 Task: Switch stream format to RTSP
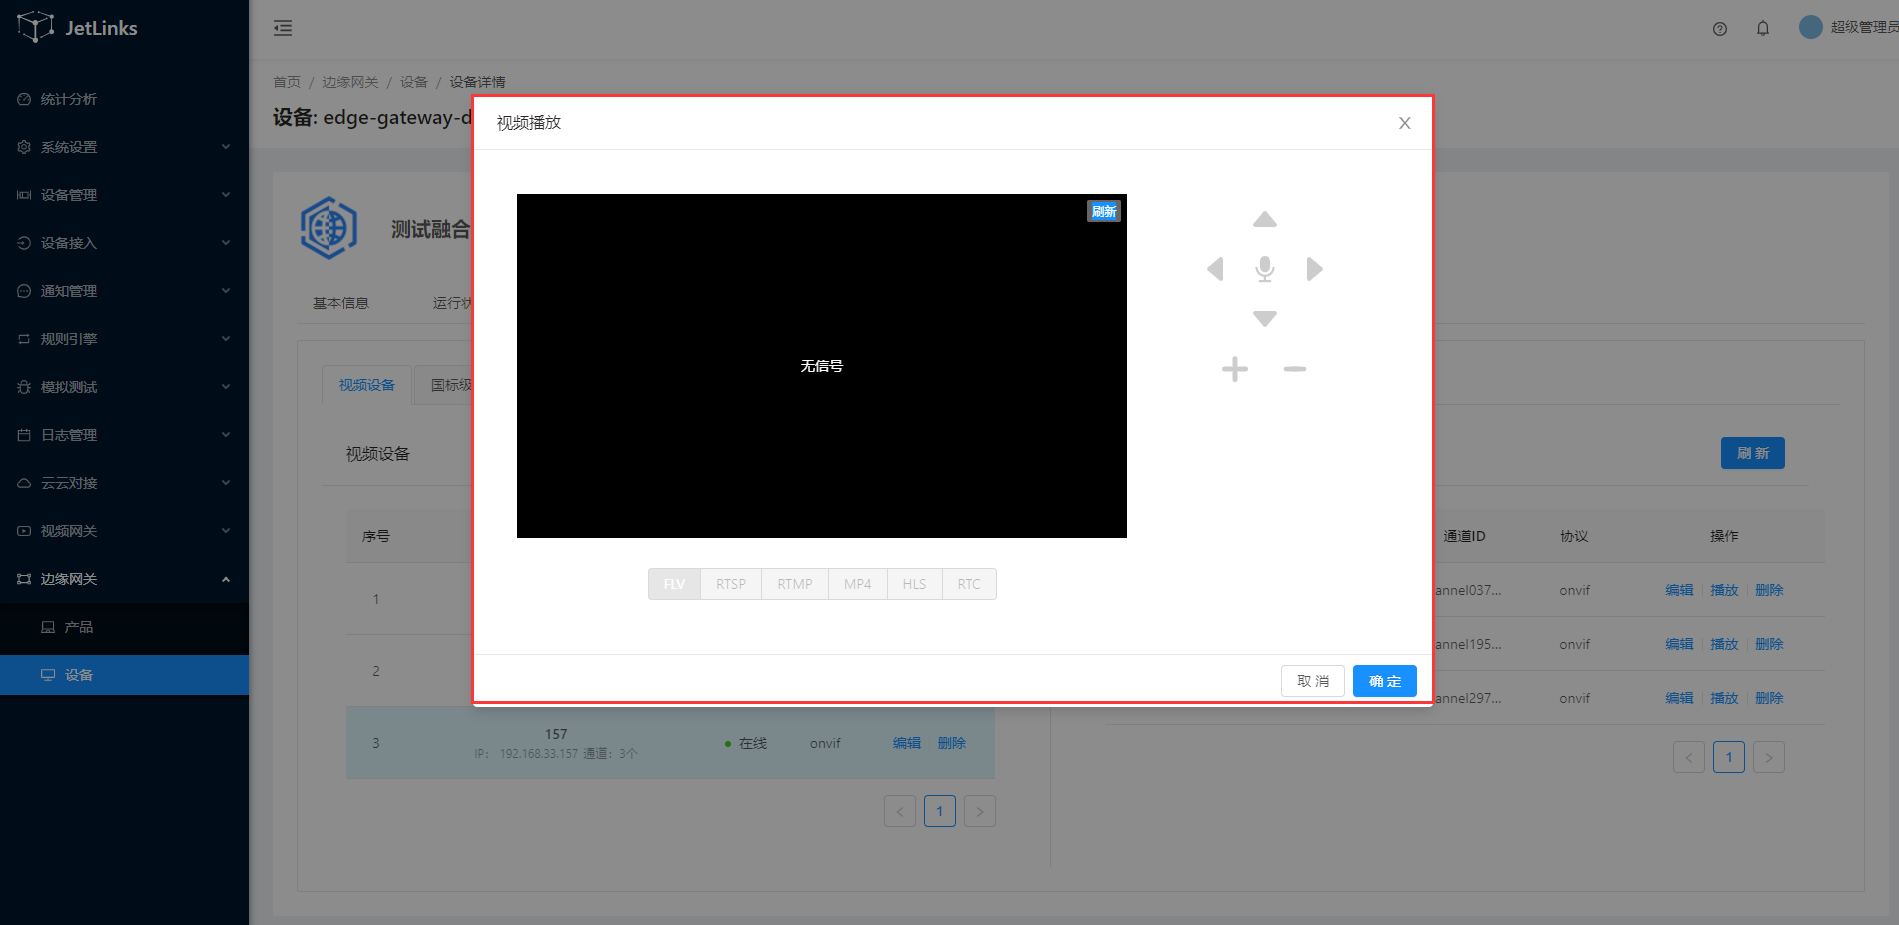pyautogui.click(x=731, y=584)
